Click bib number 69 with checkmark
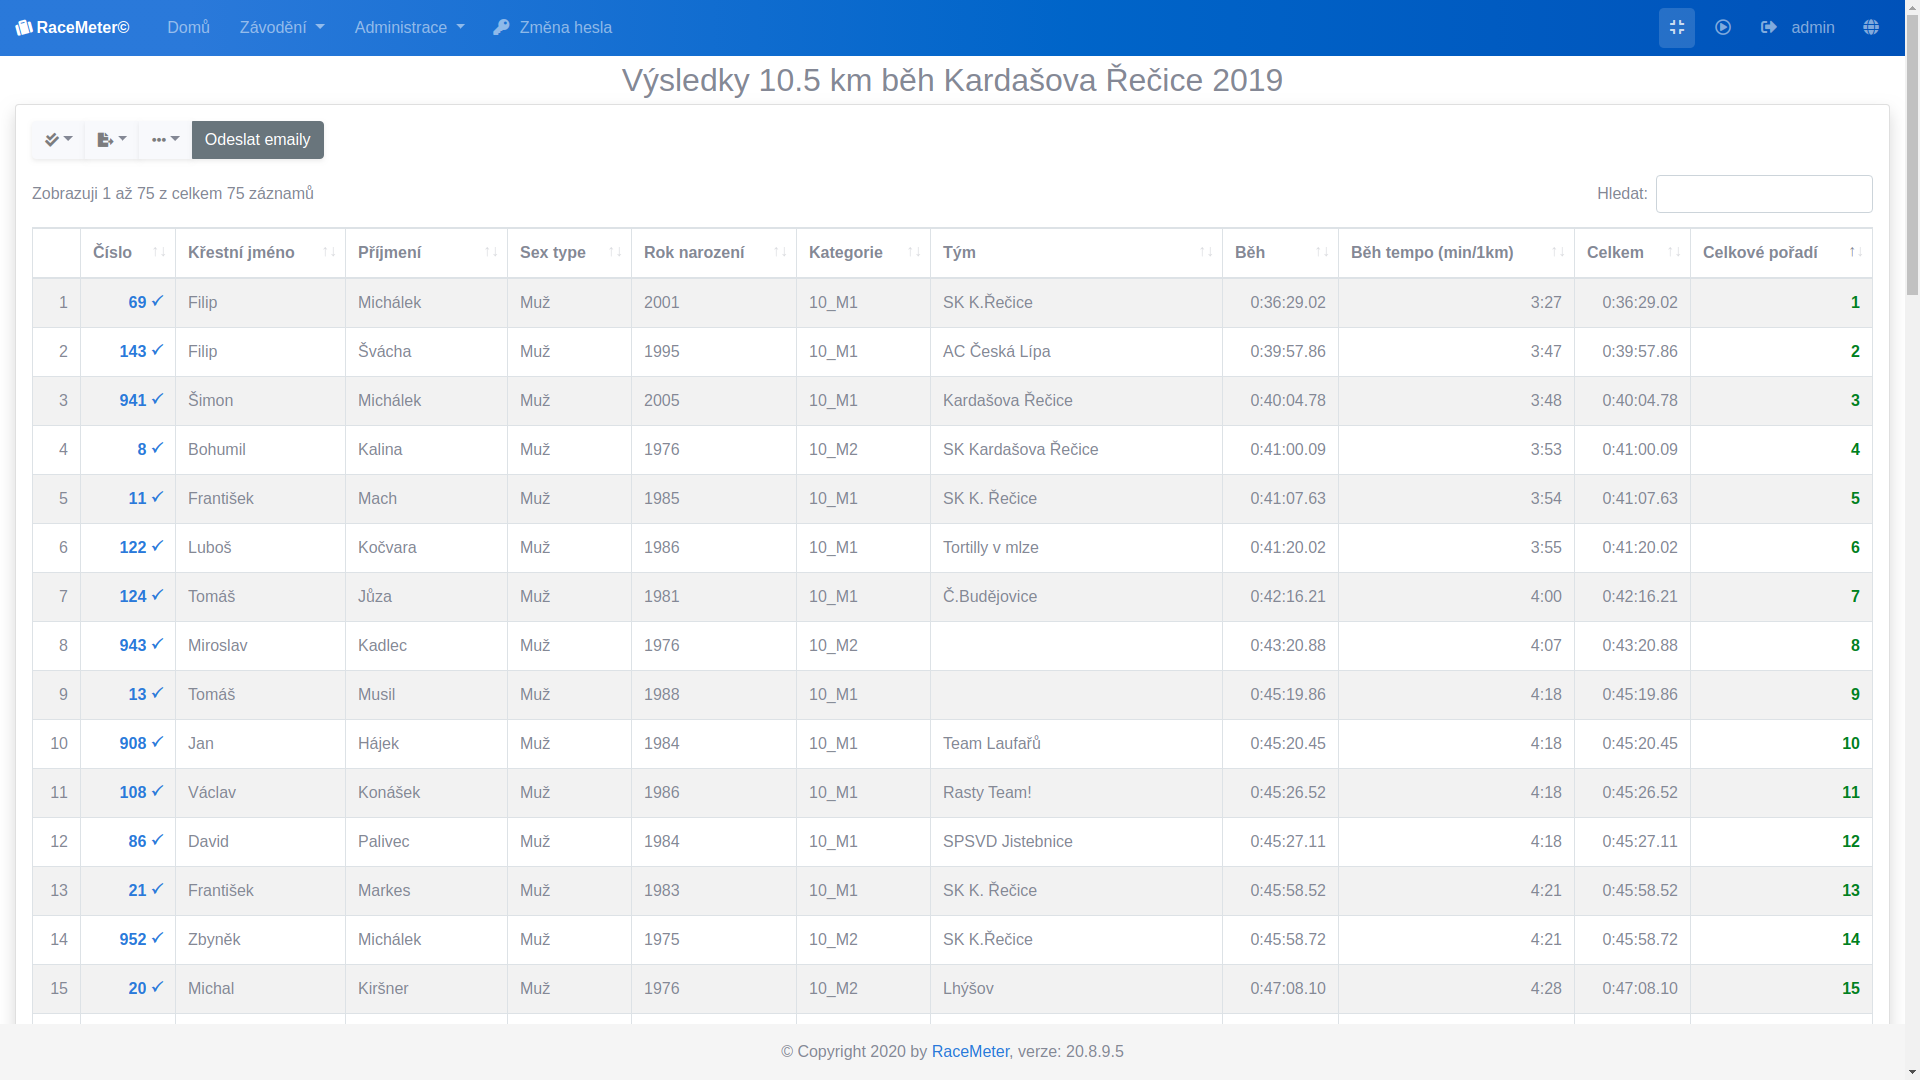Viewport: 1920px width, 1080px height. coord(146,302)
